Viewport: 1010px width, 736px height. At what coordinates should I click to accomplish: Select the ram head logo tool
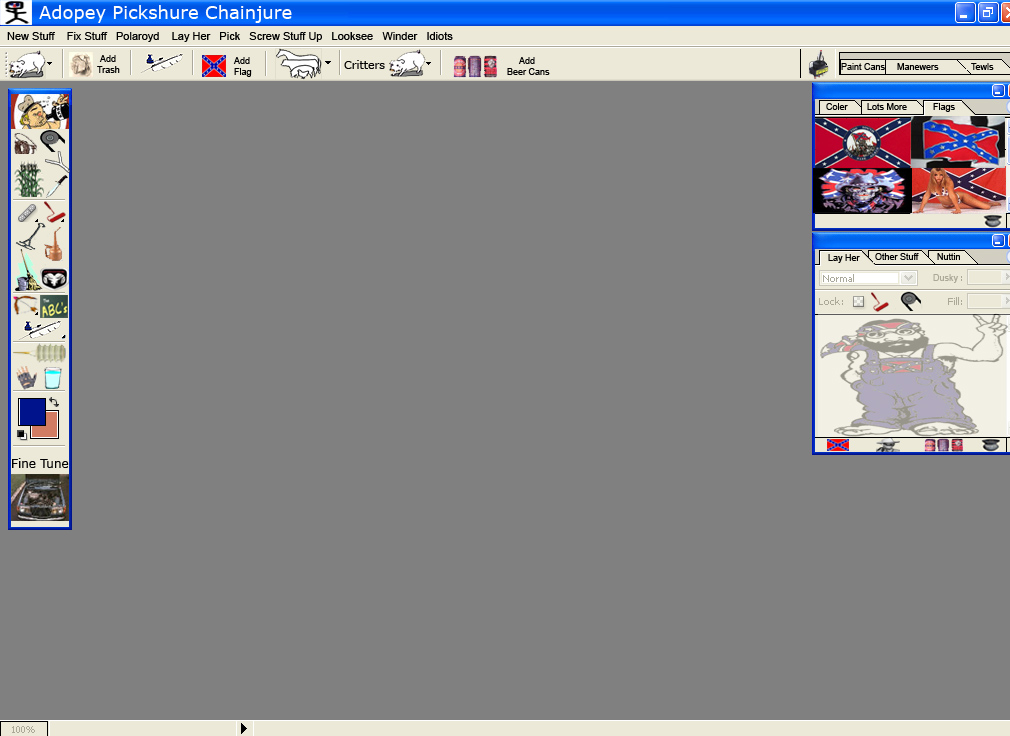54,279
